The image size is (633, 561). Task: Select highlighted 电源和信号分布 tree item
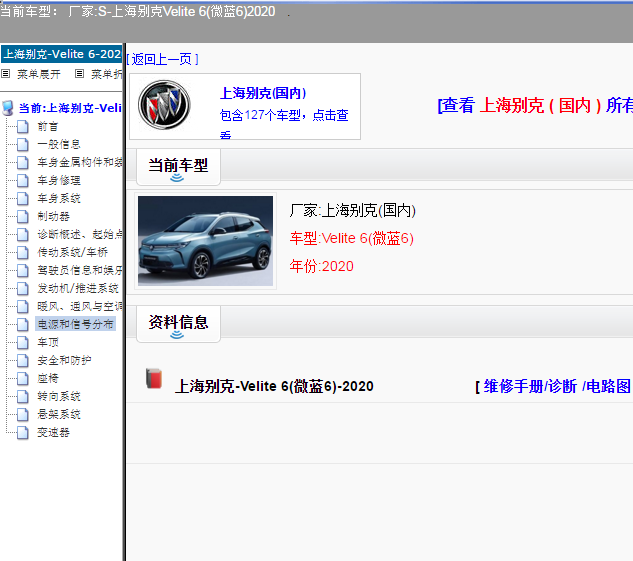pos(75,324)
